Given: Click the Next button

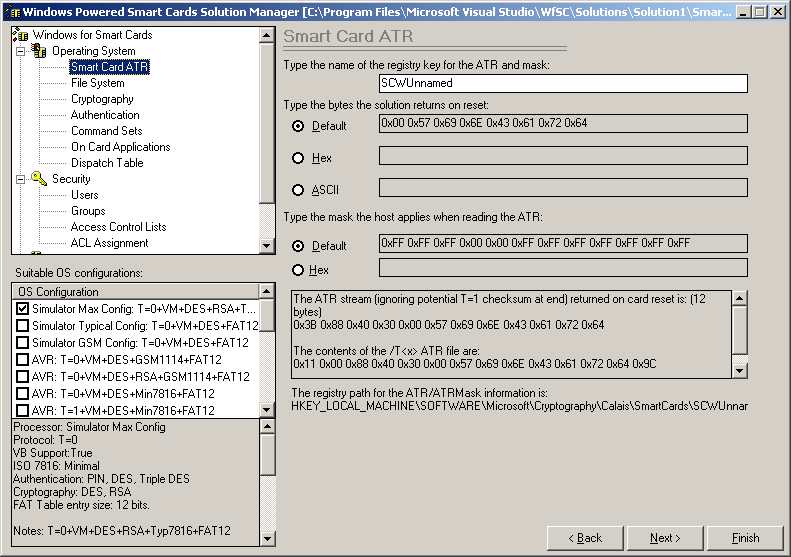Looking at the screenshot, I should pyautogui.click(x=665, y=538).
